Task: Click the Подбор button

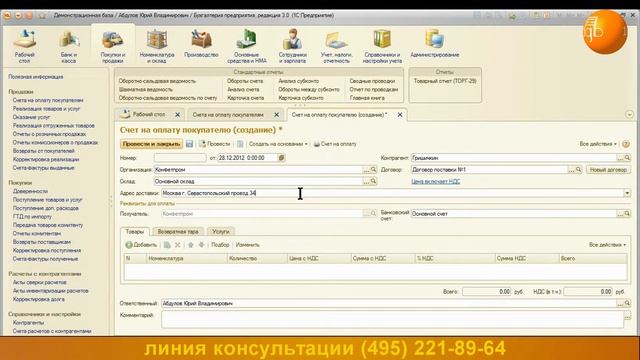Action: [220, 245]
